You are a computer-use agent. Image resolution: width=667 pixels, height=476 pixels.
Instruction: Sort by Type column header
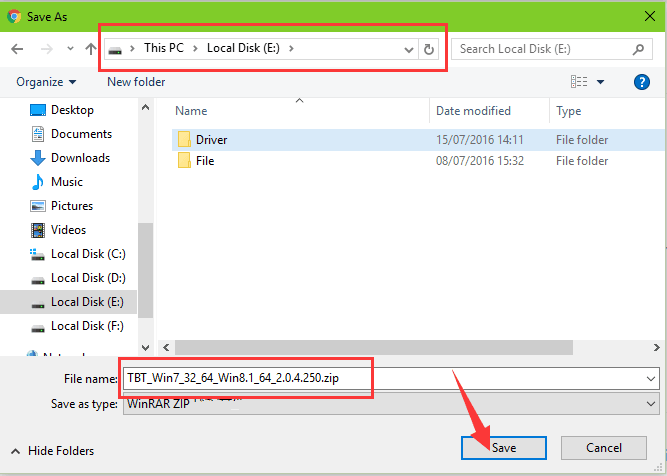(568, 111)
